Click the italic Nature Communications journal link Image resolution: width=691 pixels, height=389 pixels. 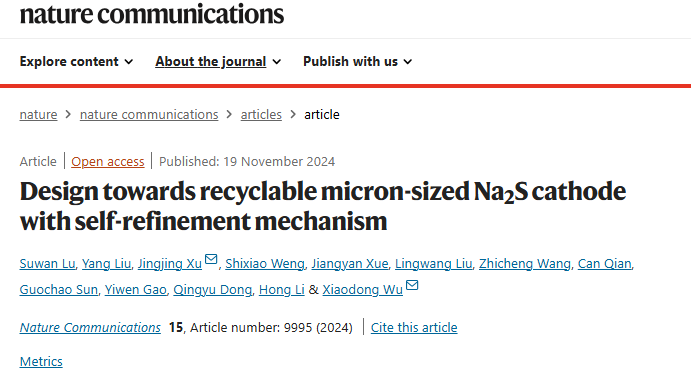(x=90, y=327)
